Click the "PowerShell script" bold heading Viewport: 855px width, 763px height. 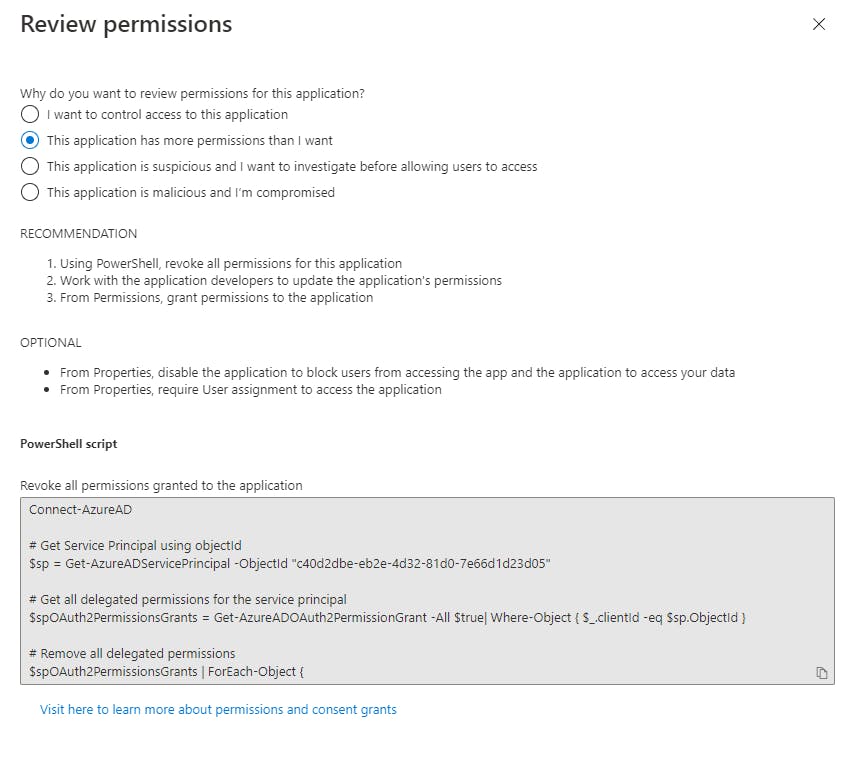point(69,443)
